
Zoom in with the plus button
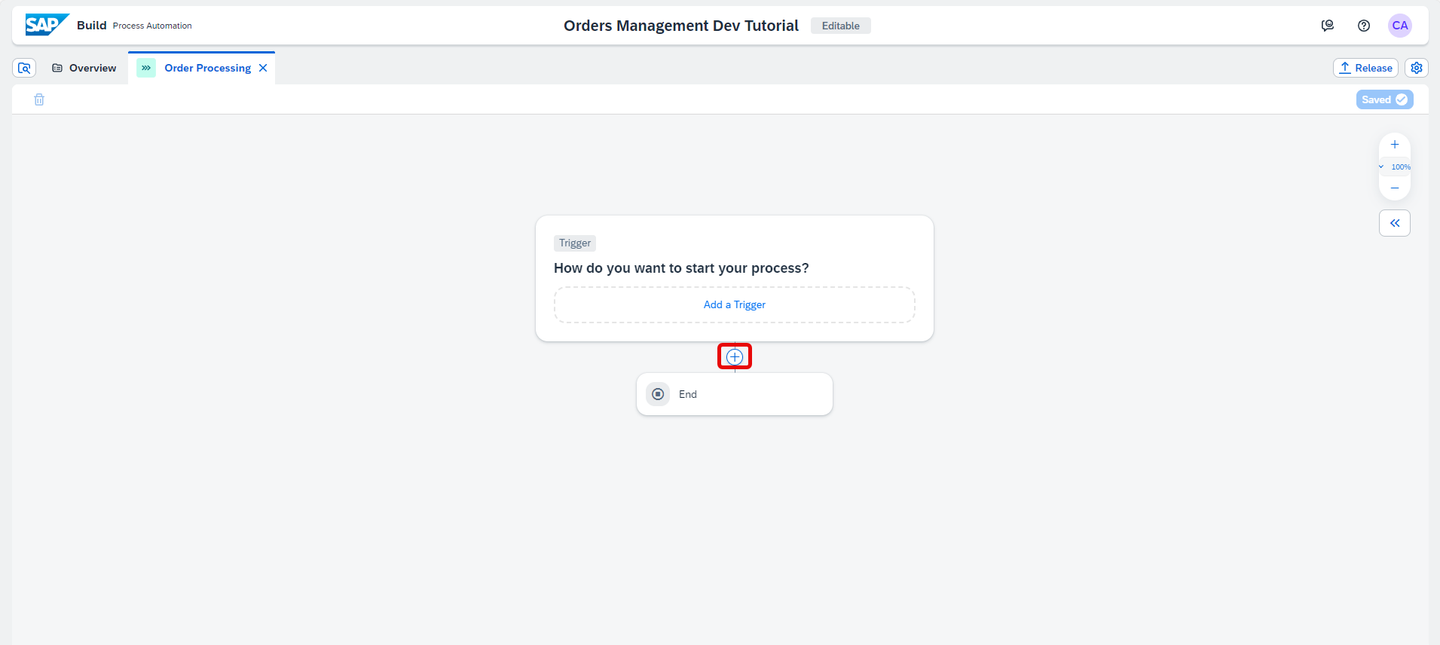tap(1395, 145)
